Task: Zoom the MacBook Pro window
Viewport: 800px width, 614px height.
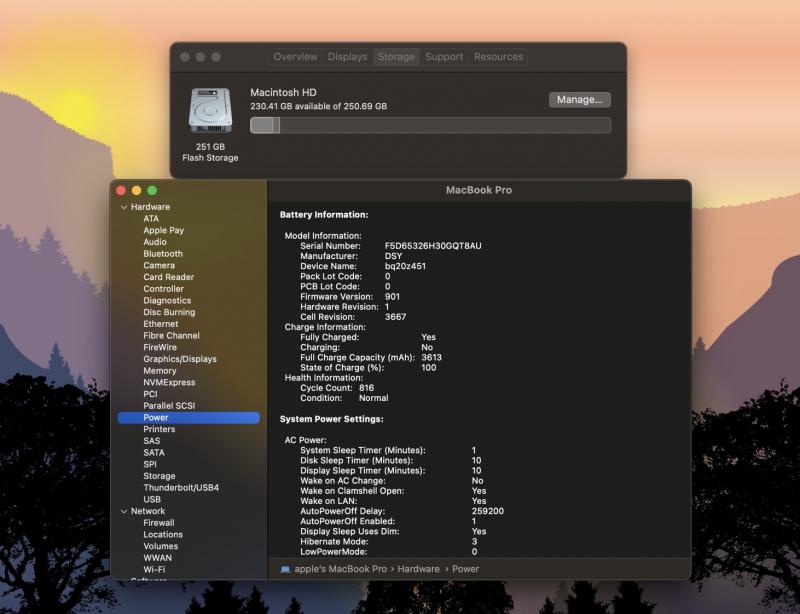Action: (152, 190)
